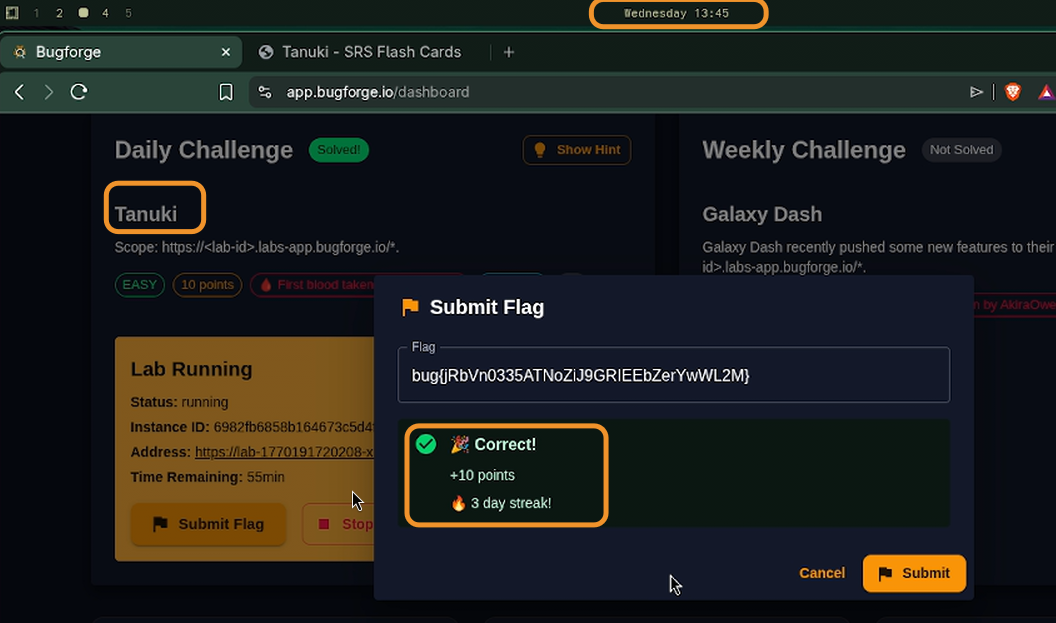Click the bookmark icon beside address bar
Screen dimensions: 1056x623
pyautogui.click(x=226, y=92)
